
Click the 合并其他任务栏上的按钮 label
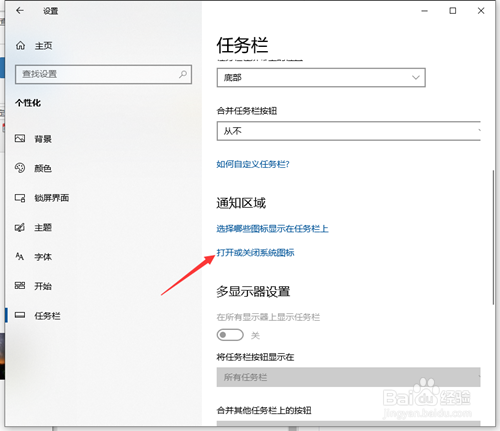264,410
